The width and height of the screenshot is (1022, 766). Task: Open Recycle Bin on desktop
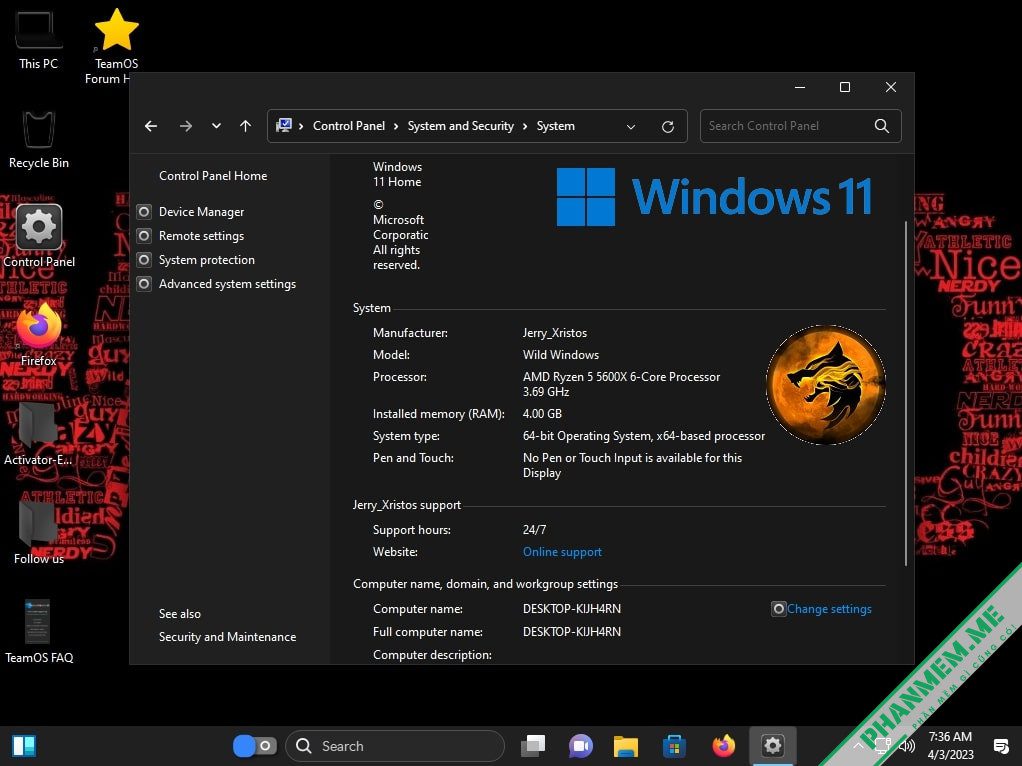click(38, 140)
